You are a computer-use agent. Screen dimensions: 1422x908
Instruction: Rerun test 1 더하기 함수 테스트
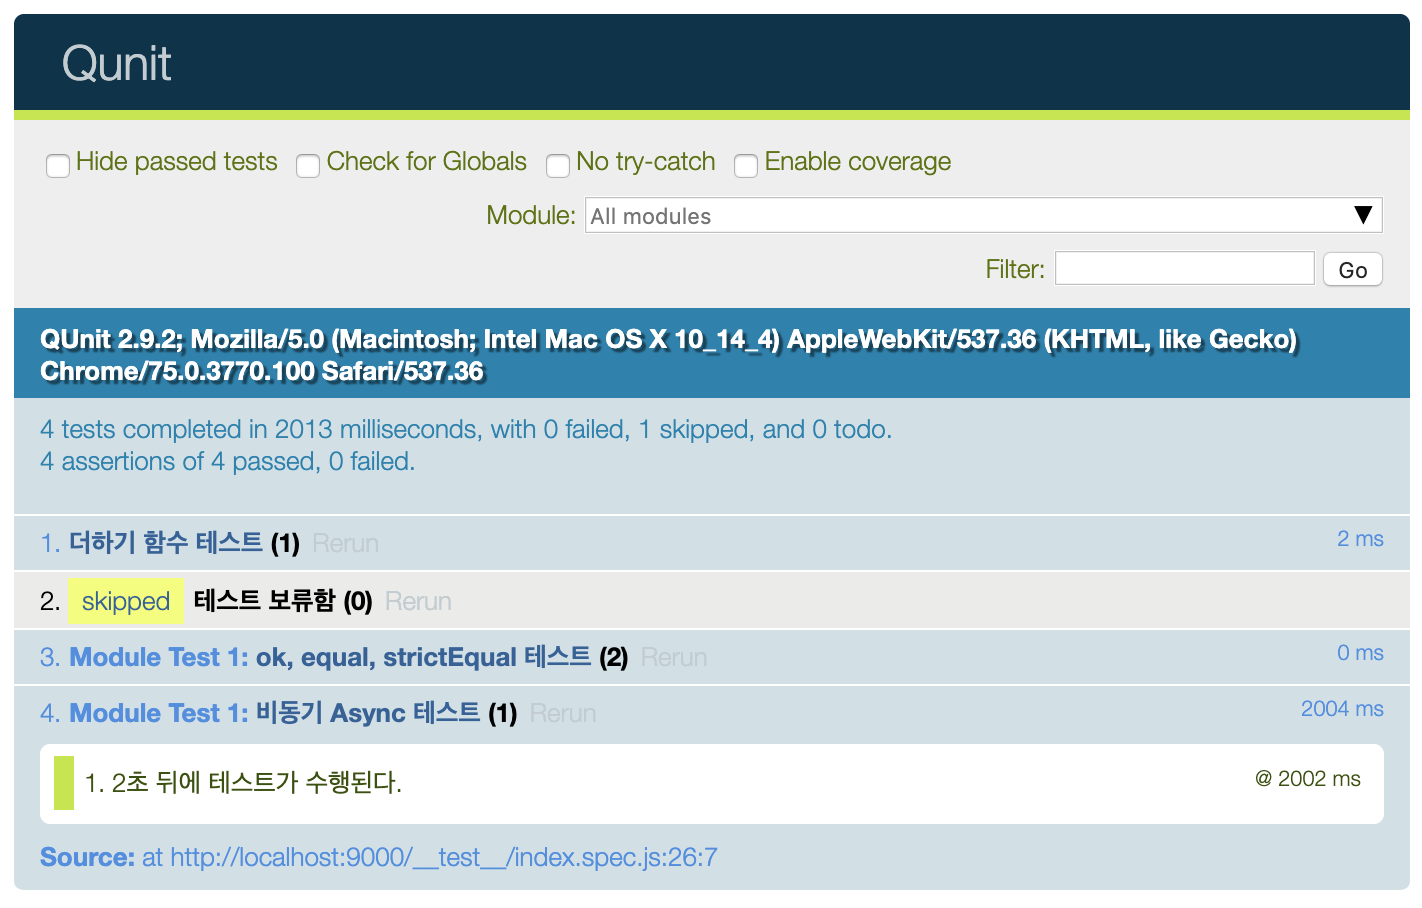point(345,543)
